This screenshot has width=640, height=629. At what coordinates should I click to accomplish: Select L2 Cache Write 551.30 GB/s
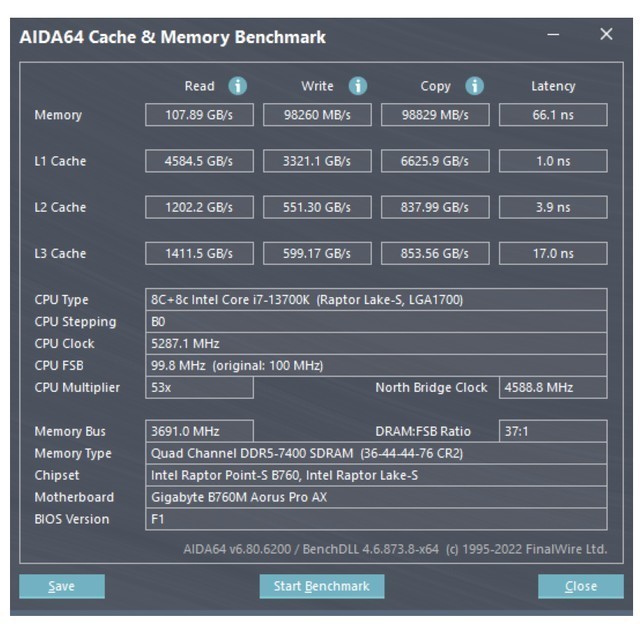pos(317,207)
